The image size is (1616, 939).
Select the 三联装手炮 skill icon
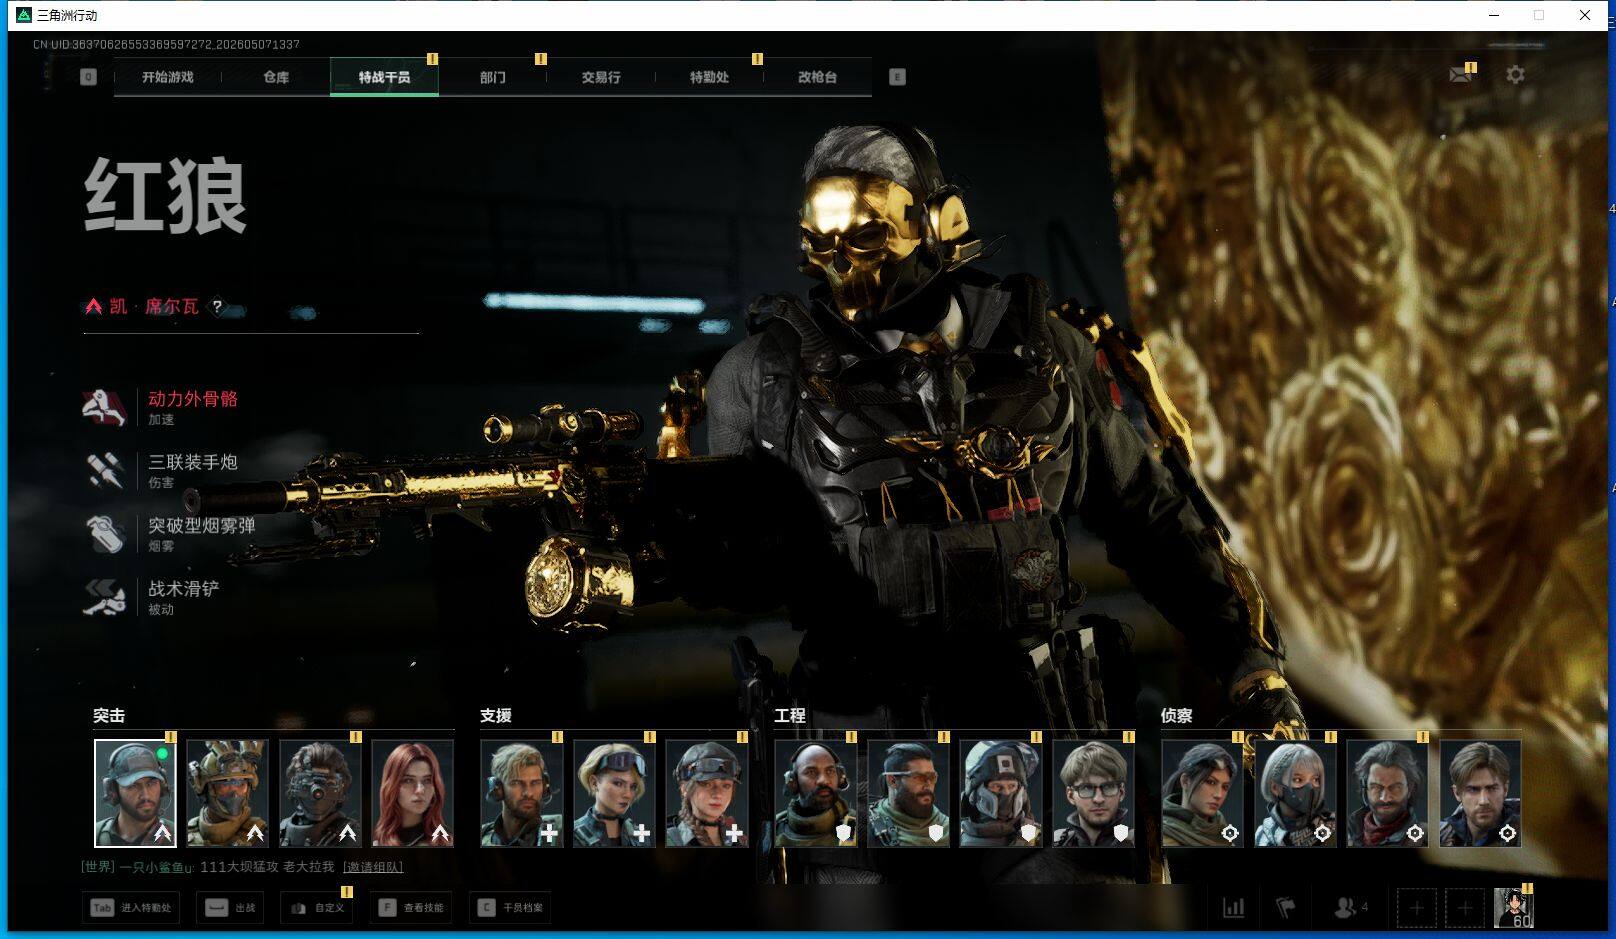[105, 470]
